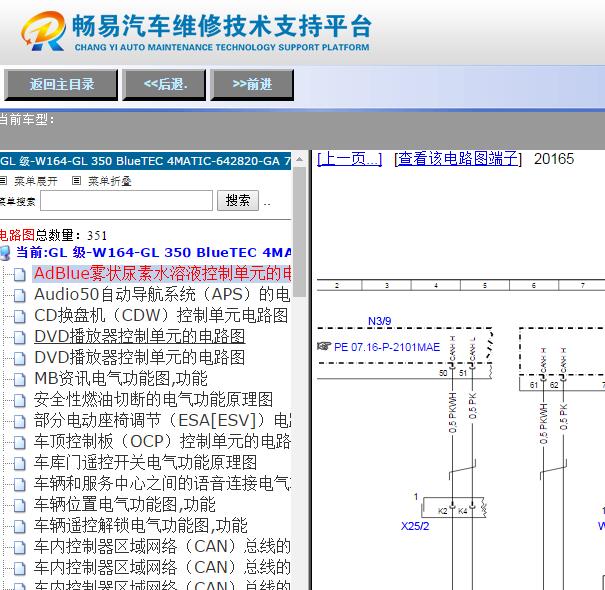
Task: Click the N3/9 component label
Action: (x=379, y=321)
